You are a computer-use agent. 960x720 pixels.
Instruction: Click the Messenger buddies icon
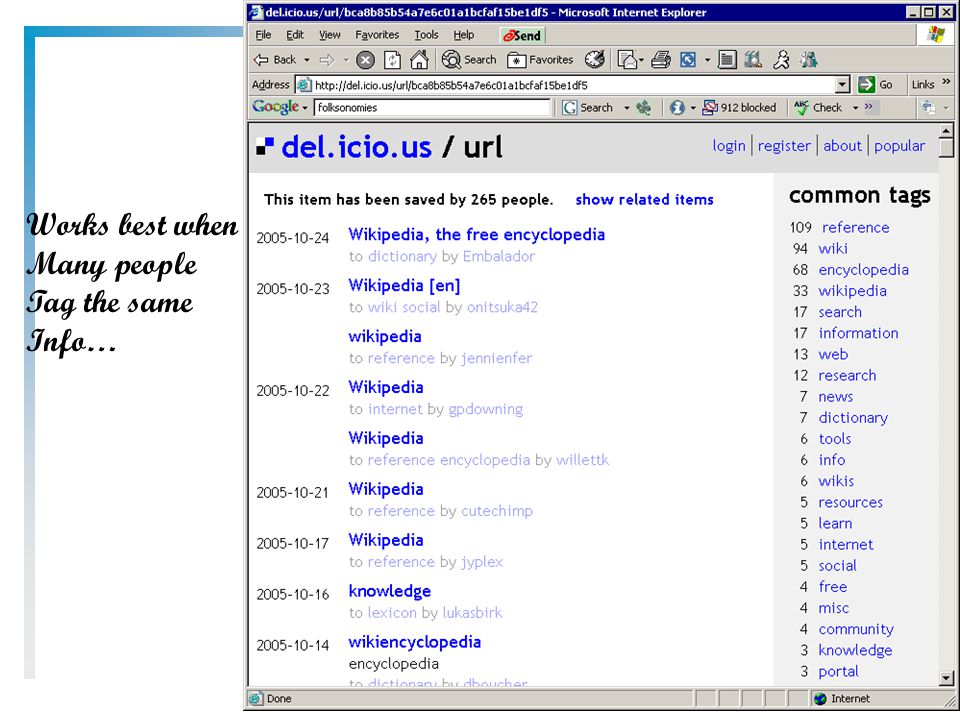809,60
